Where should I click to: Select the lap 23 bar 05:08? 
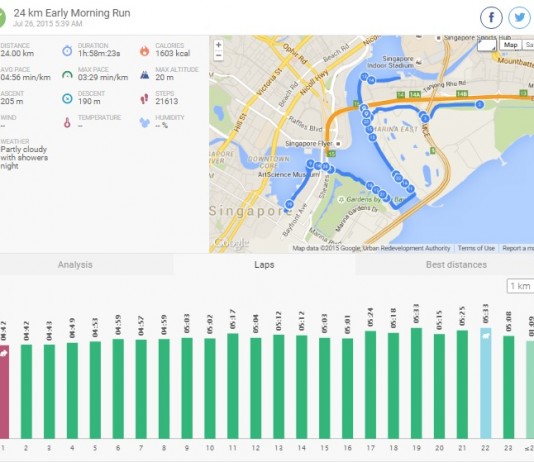[x=508, y=387]
